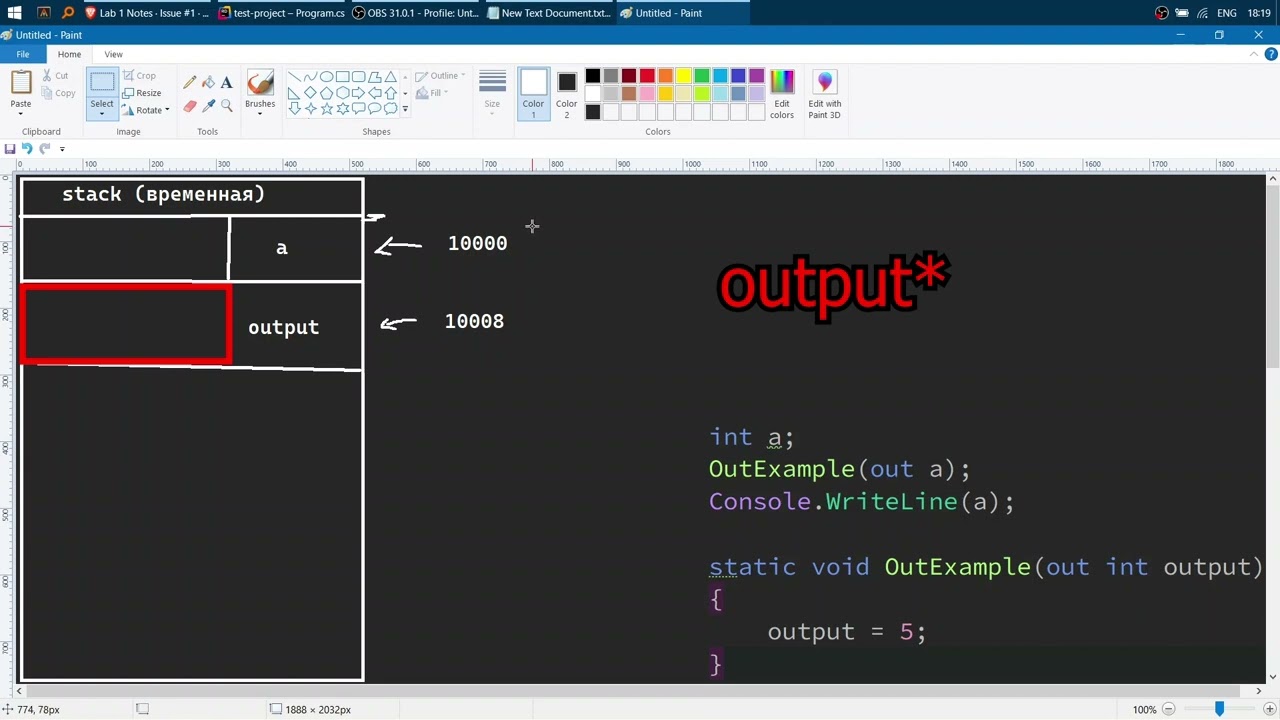The height and width of the screenshot is (720, 1280).
Task: Switch to OBS 31.0.1 taskbar window
Action: pos(415,13)
